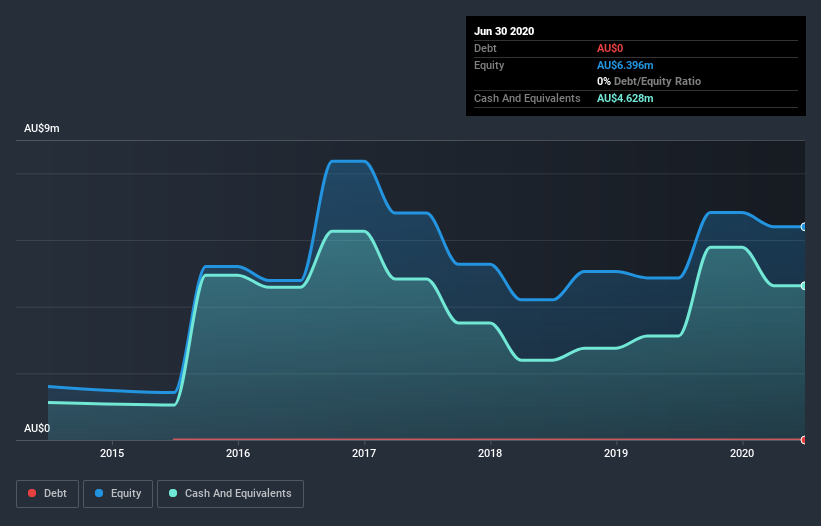Click the Cash And Equivalents tooltip label
The image size is (821, 526).
click(527, 98)
